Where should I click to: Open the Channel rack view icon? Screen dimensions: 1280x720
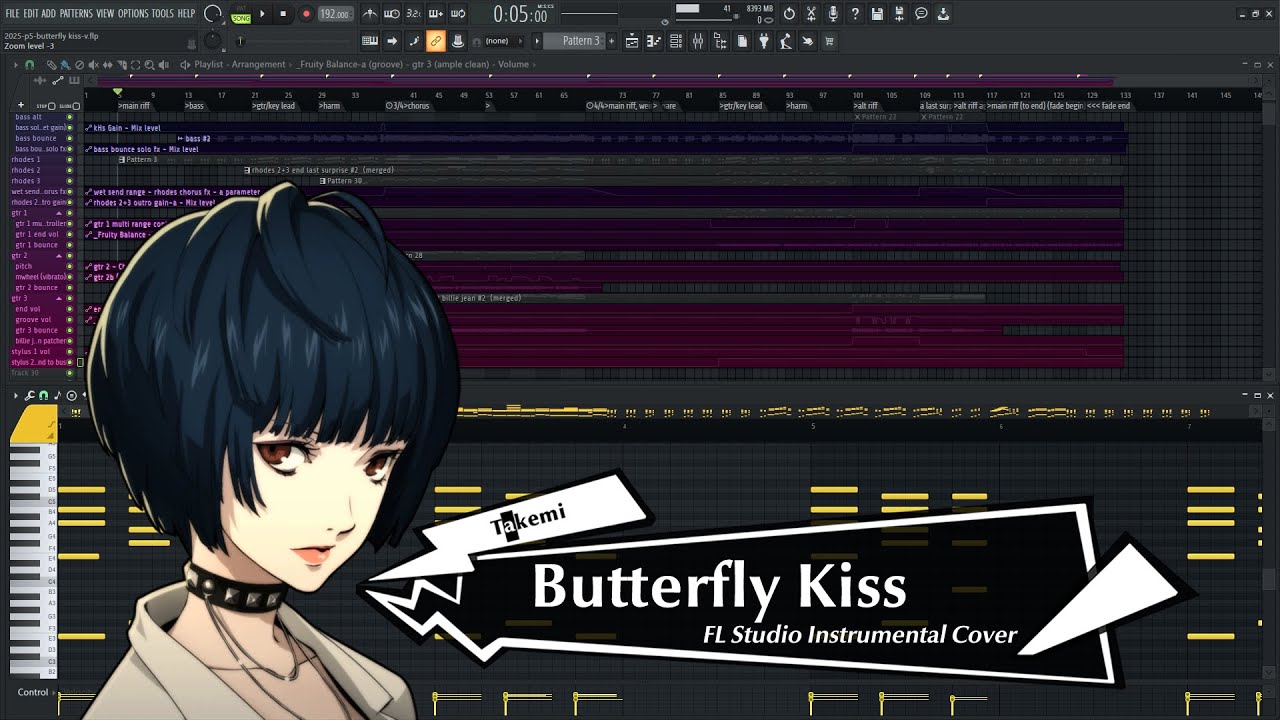[676, 41]
